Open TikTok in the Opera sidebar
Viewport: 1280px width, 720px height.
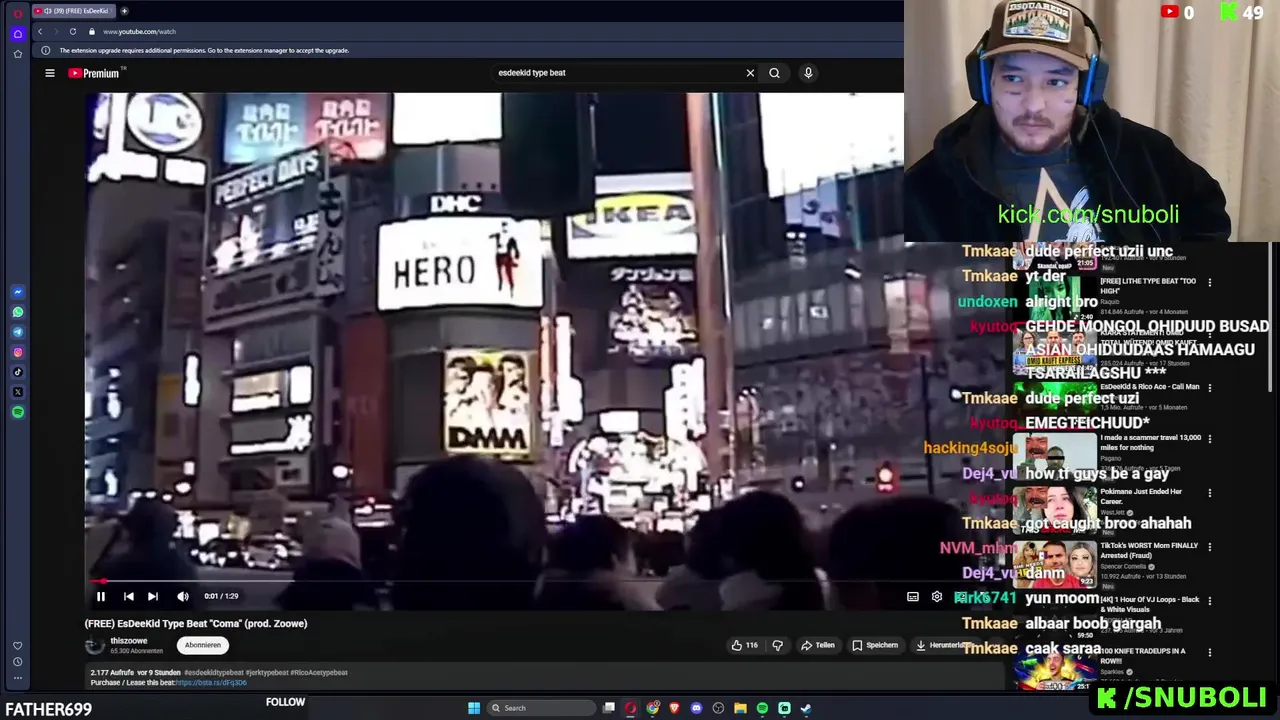pyautogui.click(x=18, y=372)
